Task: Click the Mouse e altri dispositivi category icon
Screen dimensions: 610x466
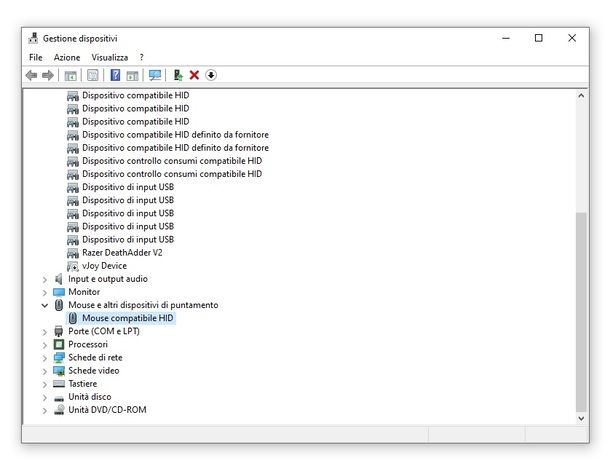Action: coord(59,305)
